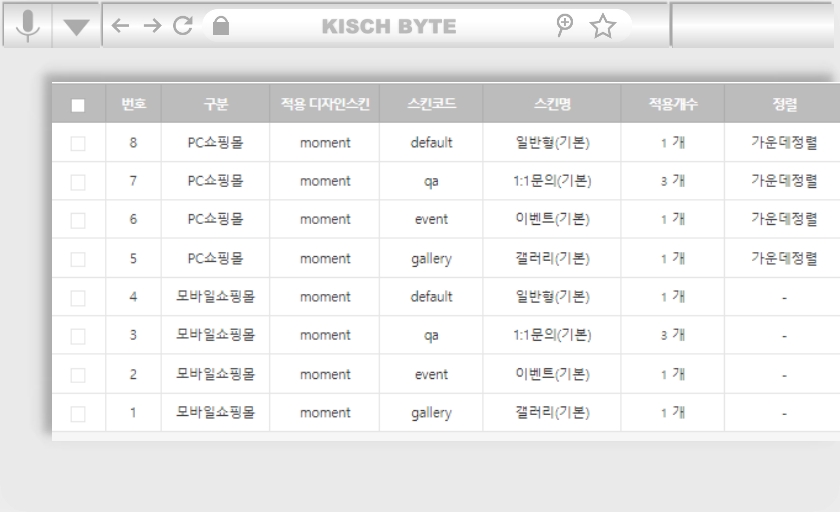Click gallery skin code in row 1
This screenshot has height=512, width=840.
431,413
